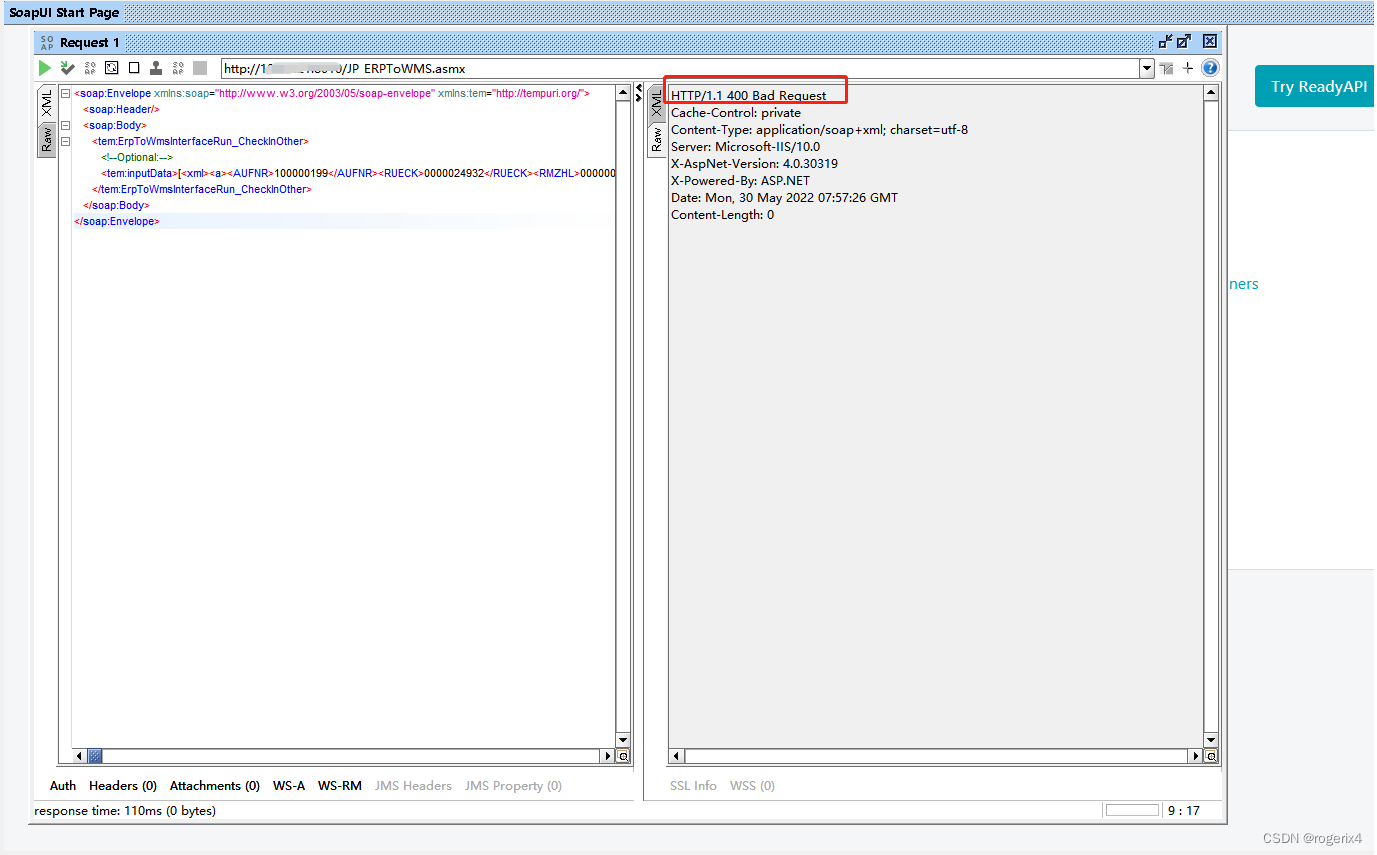Select the request editor's XML vertical tab

click(x=46, y=103)
